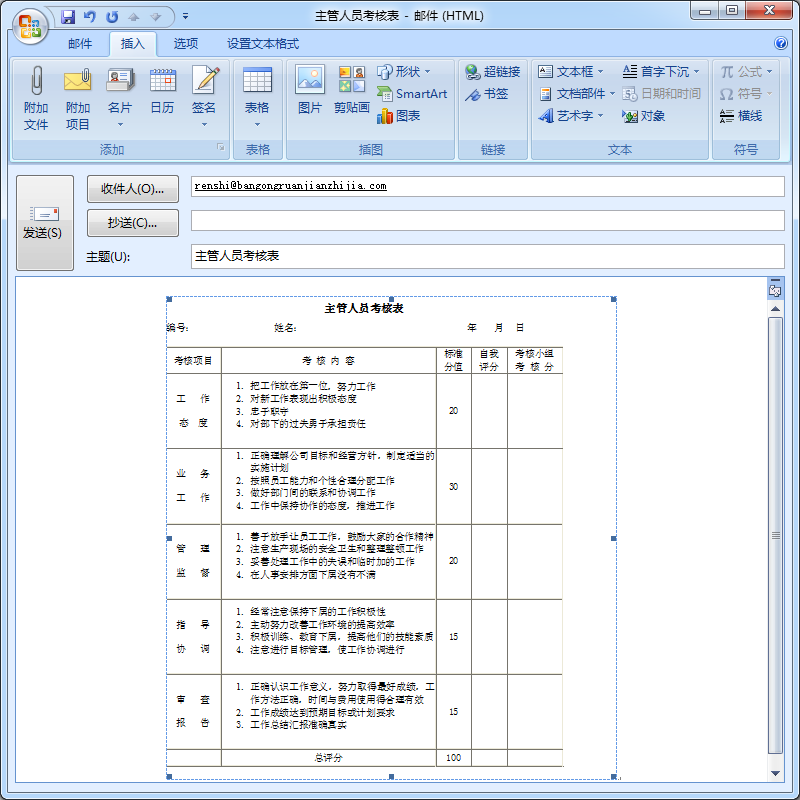
Task: Insert a chart with 图表
Action: click(399, 116)
